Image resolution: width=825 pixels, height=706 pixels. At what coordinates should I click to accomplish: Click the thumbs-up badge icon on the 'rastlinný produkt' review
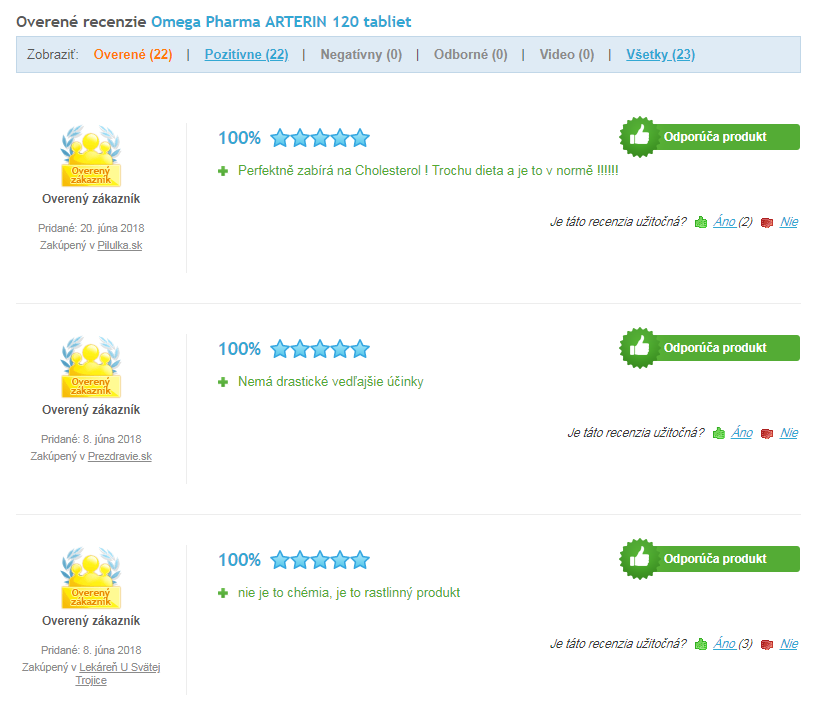(639, 559)
